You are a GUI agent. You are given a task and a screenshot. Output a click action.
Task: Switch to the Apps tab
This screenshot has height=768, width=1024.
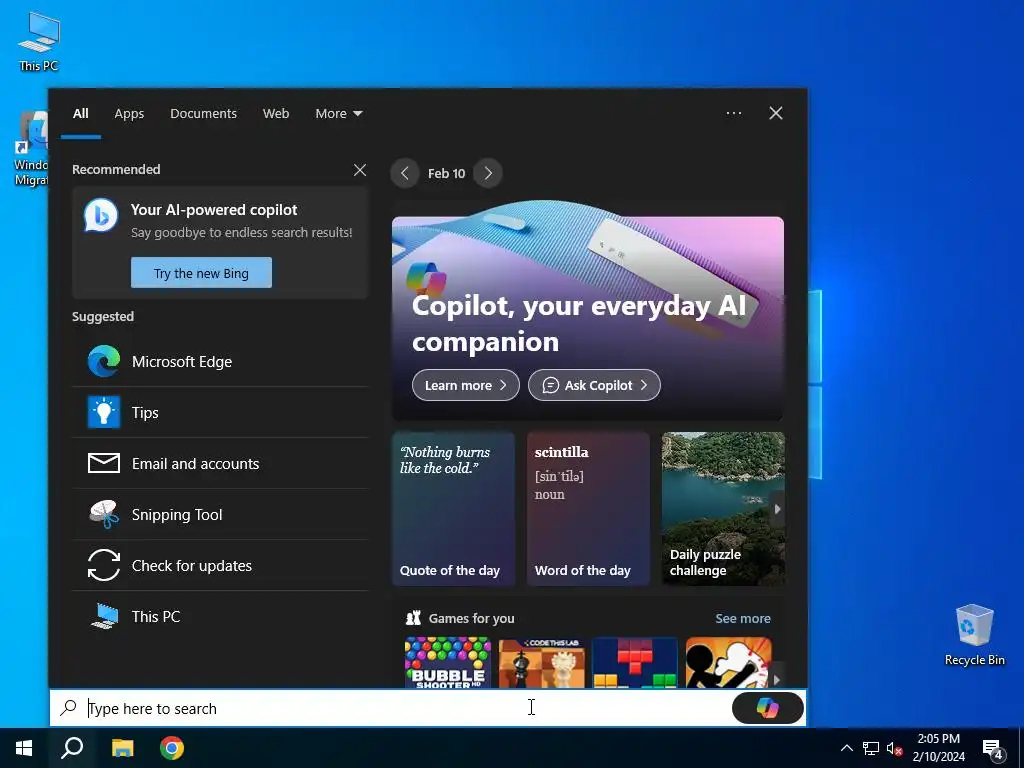point(129,114)
